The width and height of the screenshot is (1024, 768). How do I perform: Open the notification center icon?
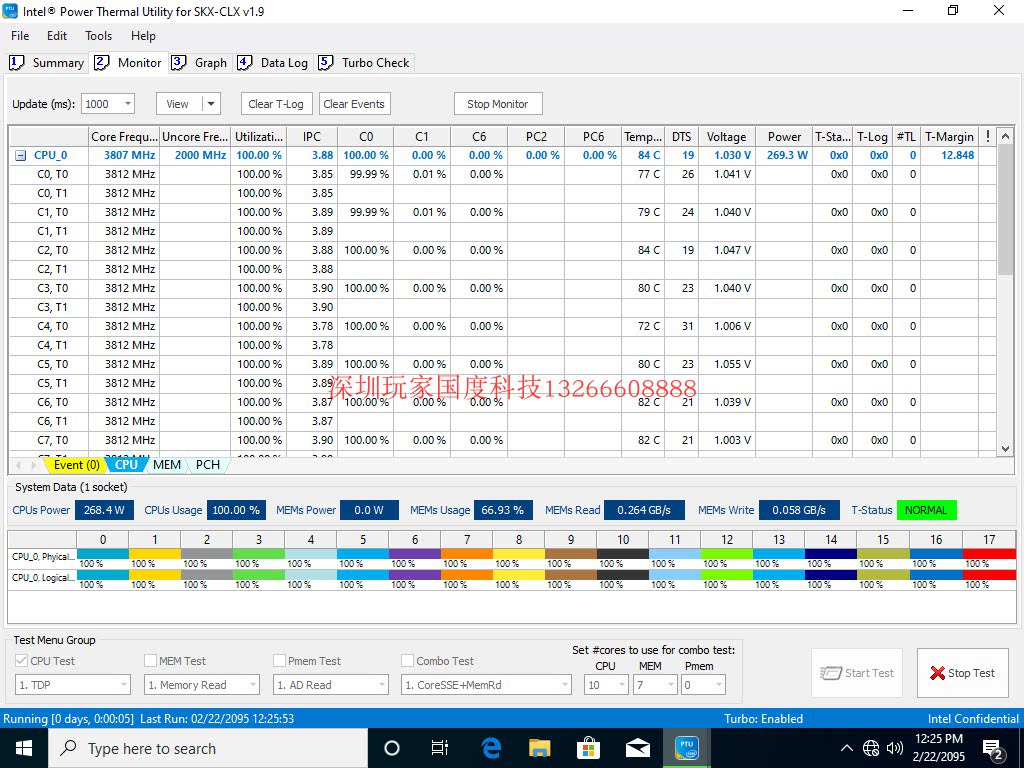click(993, 750)
